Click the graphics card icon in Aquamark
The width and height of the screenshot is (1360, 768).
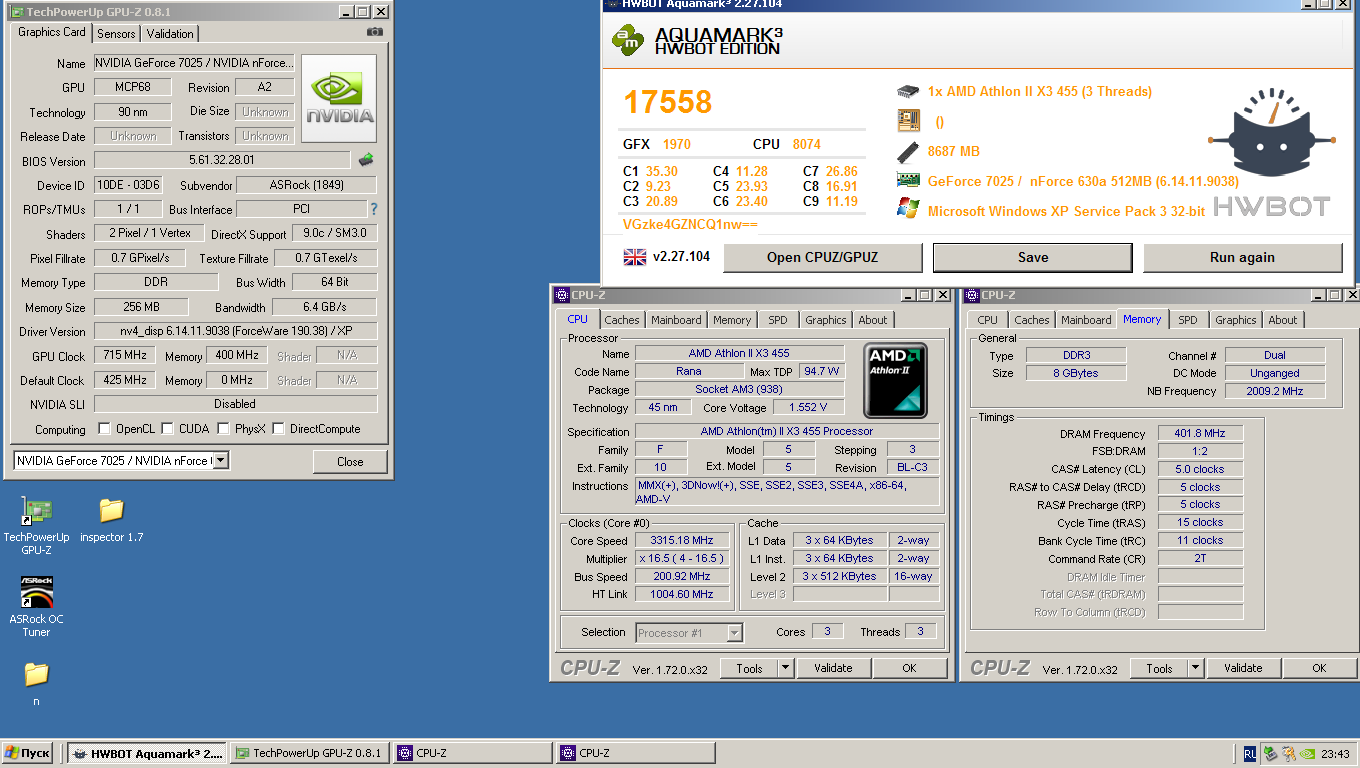tap(908, 181)
